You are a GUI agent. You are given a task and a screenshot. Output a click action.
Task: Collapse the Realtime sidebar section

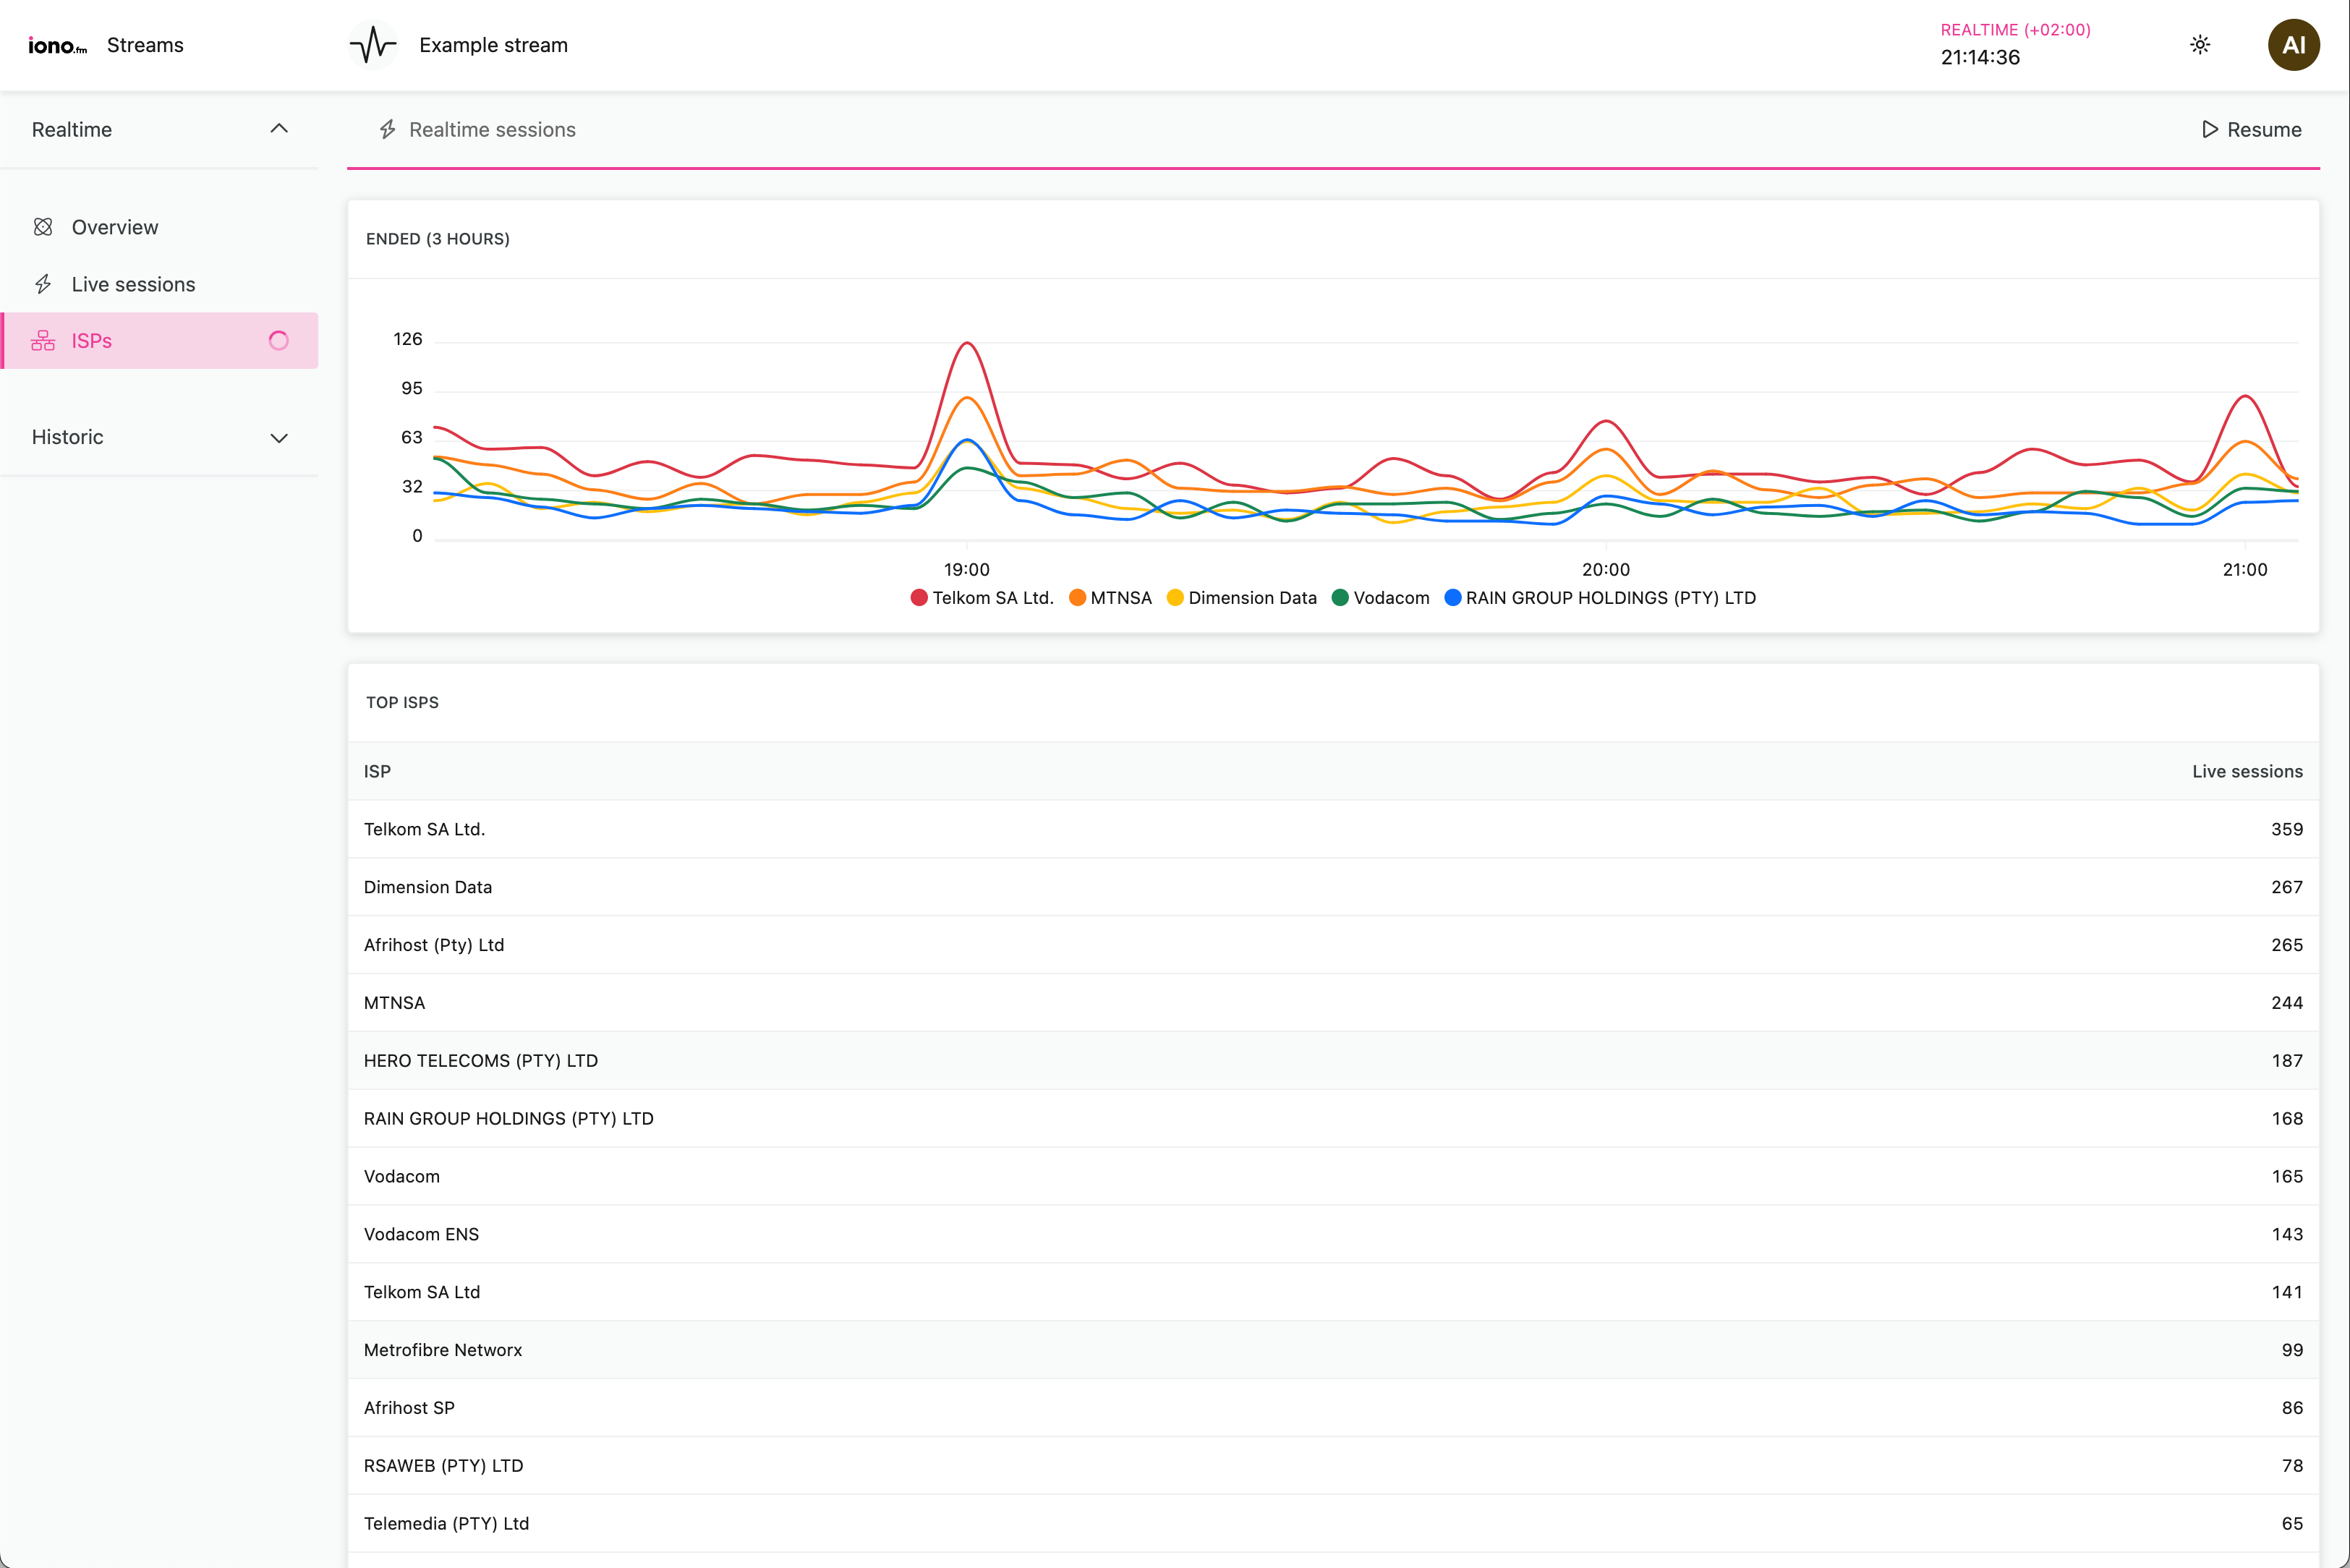(160, 130)
